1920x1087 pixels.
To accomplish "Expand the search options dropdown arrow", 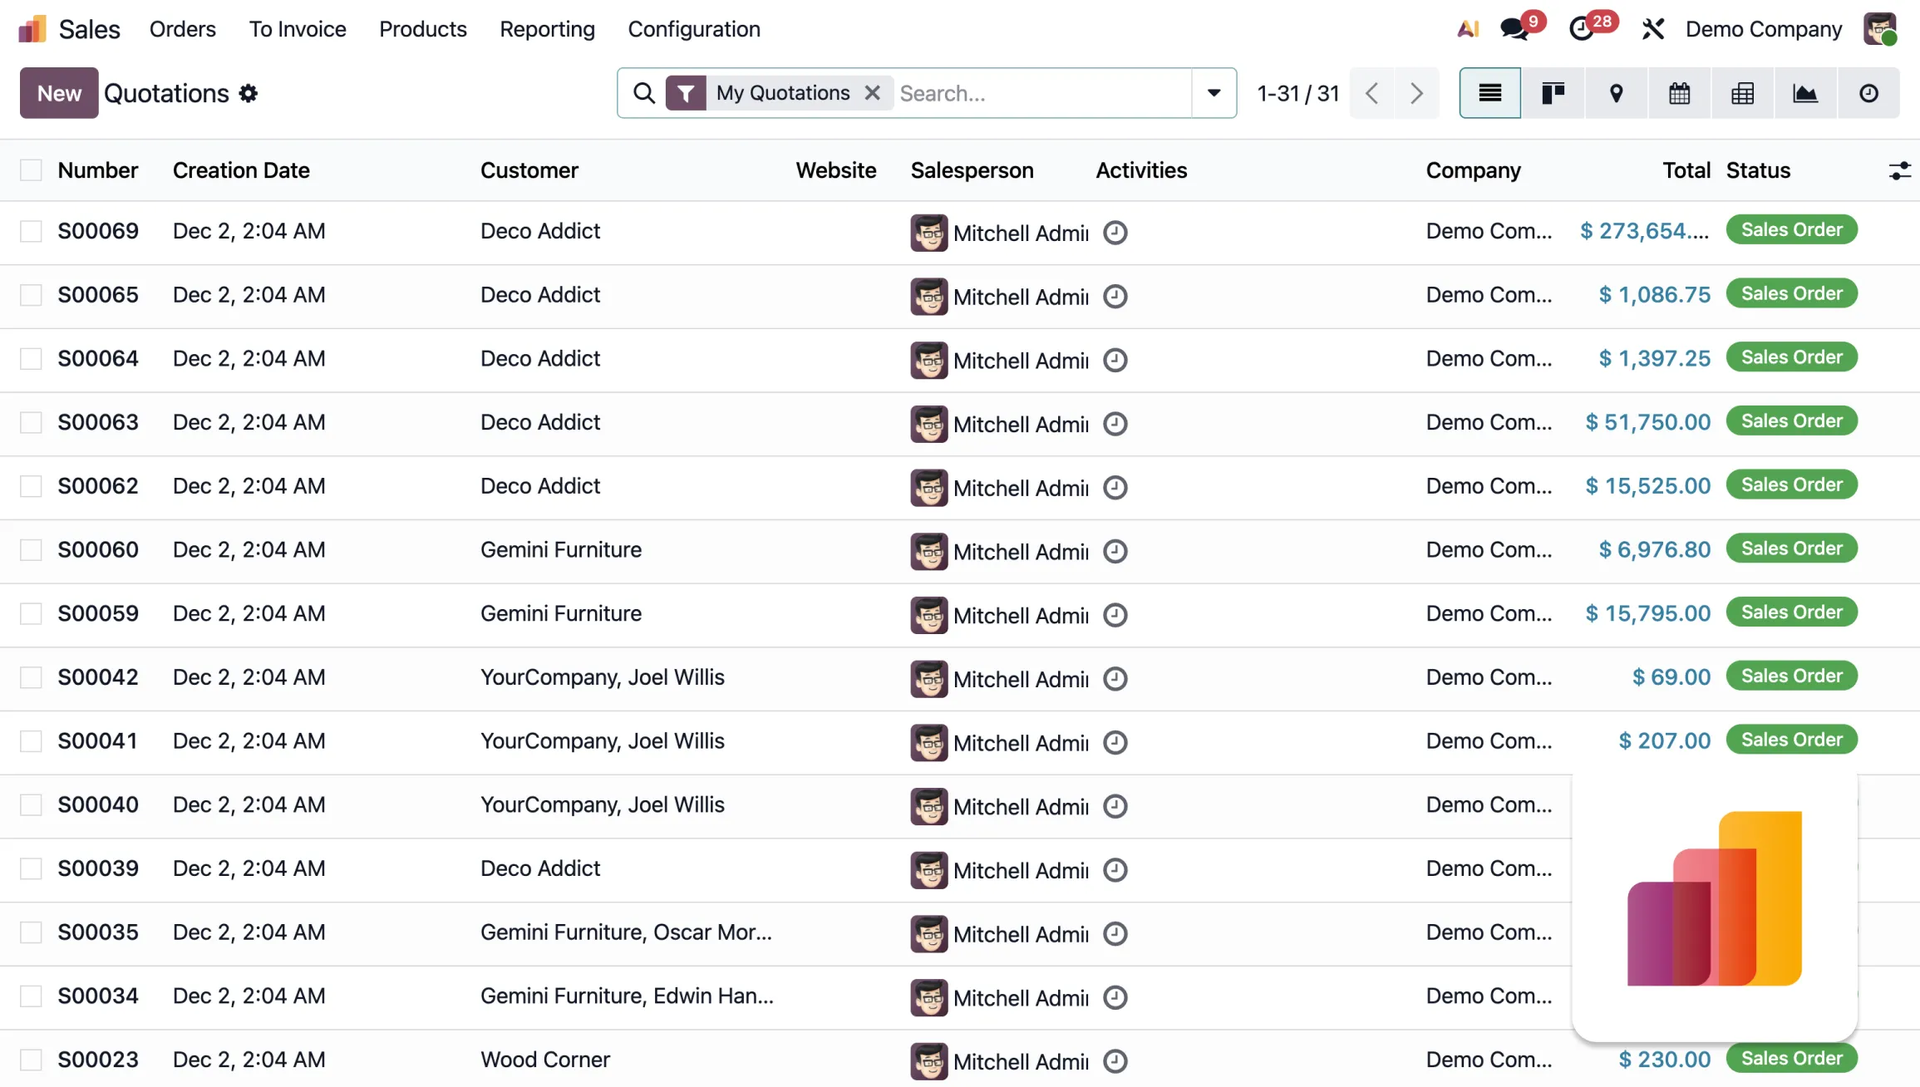I will [1214, 93].
